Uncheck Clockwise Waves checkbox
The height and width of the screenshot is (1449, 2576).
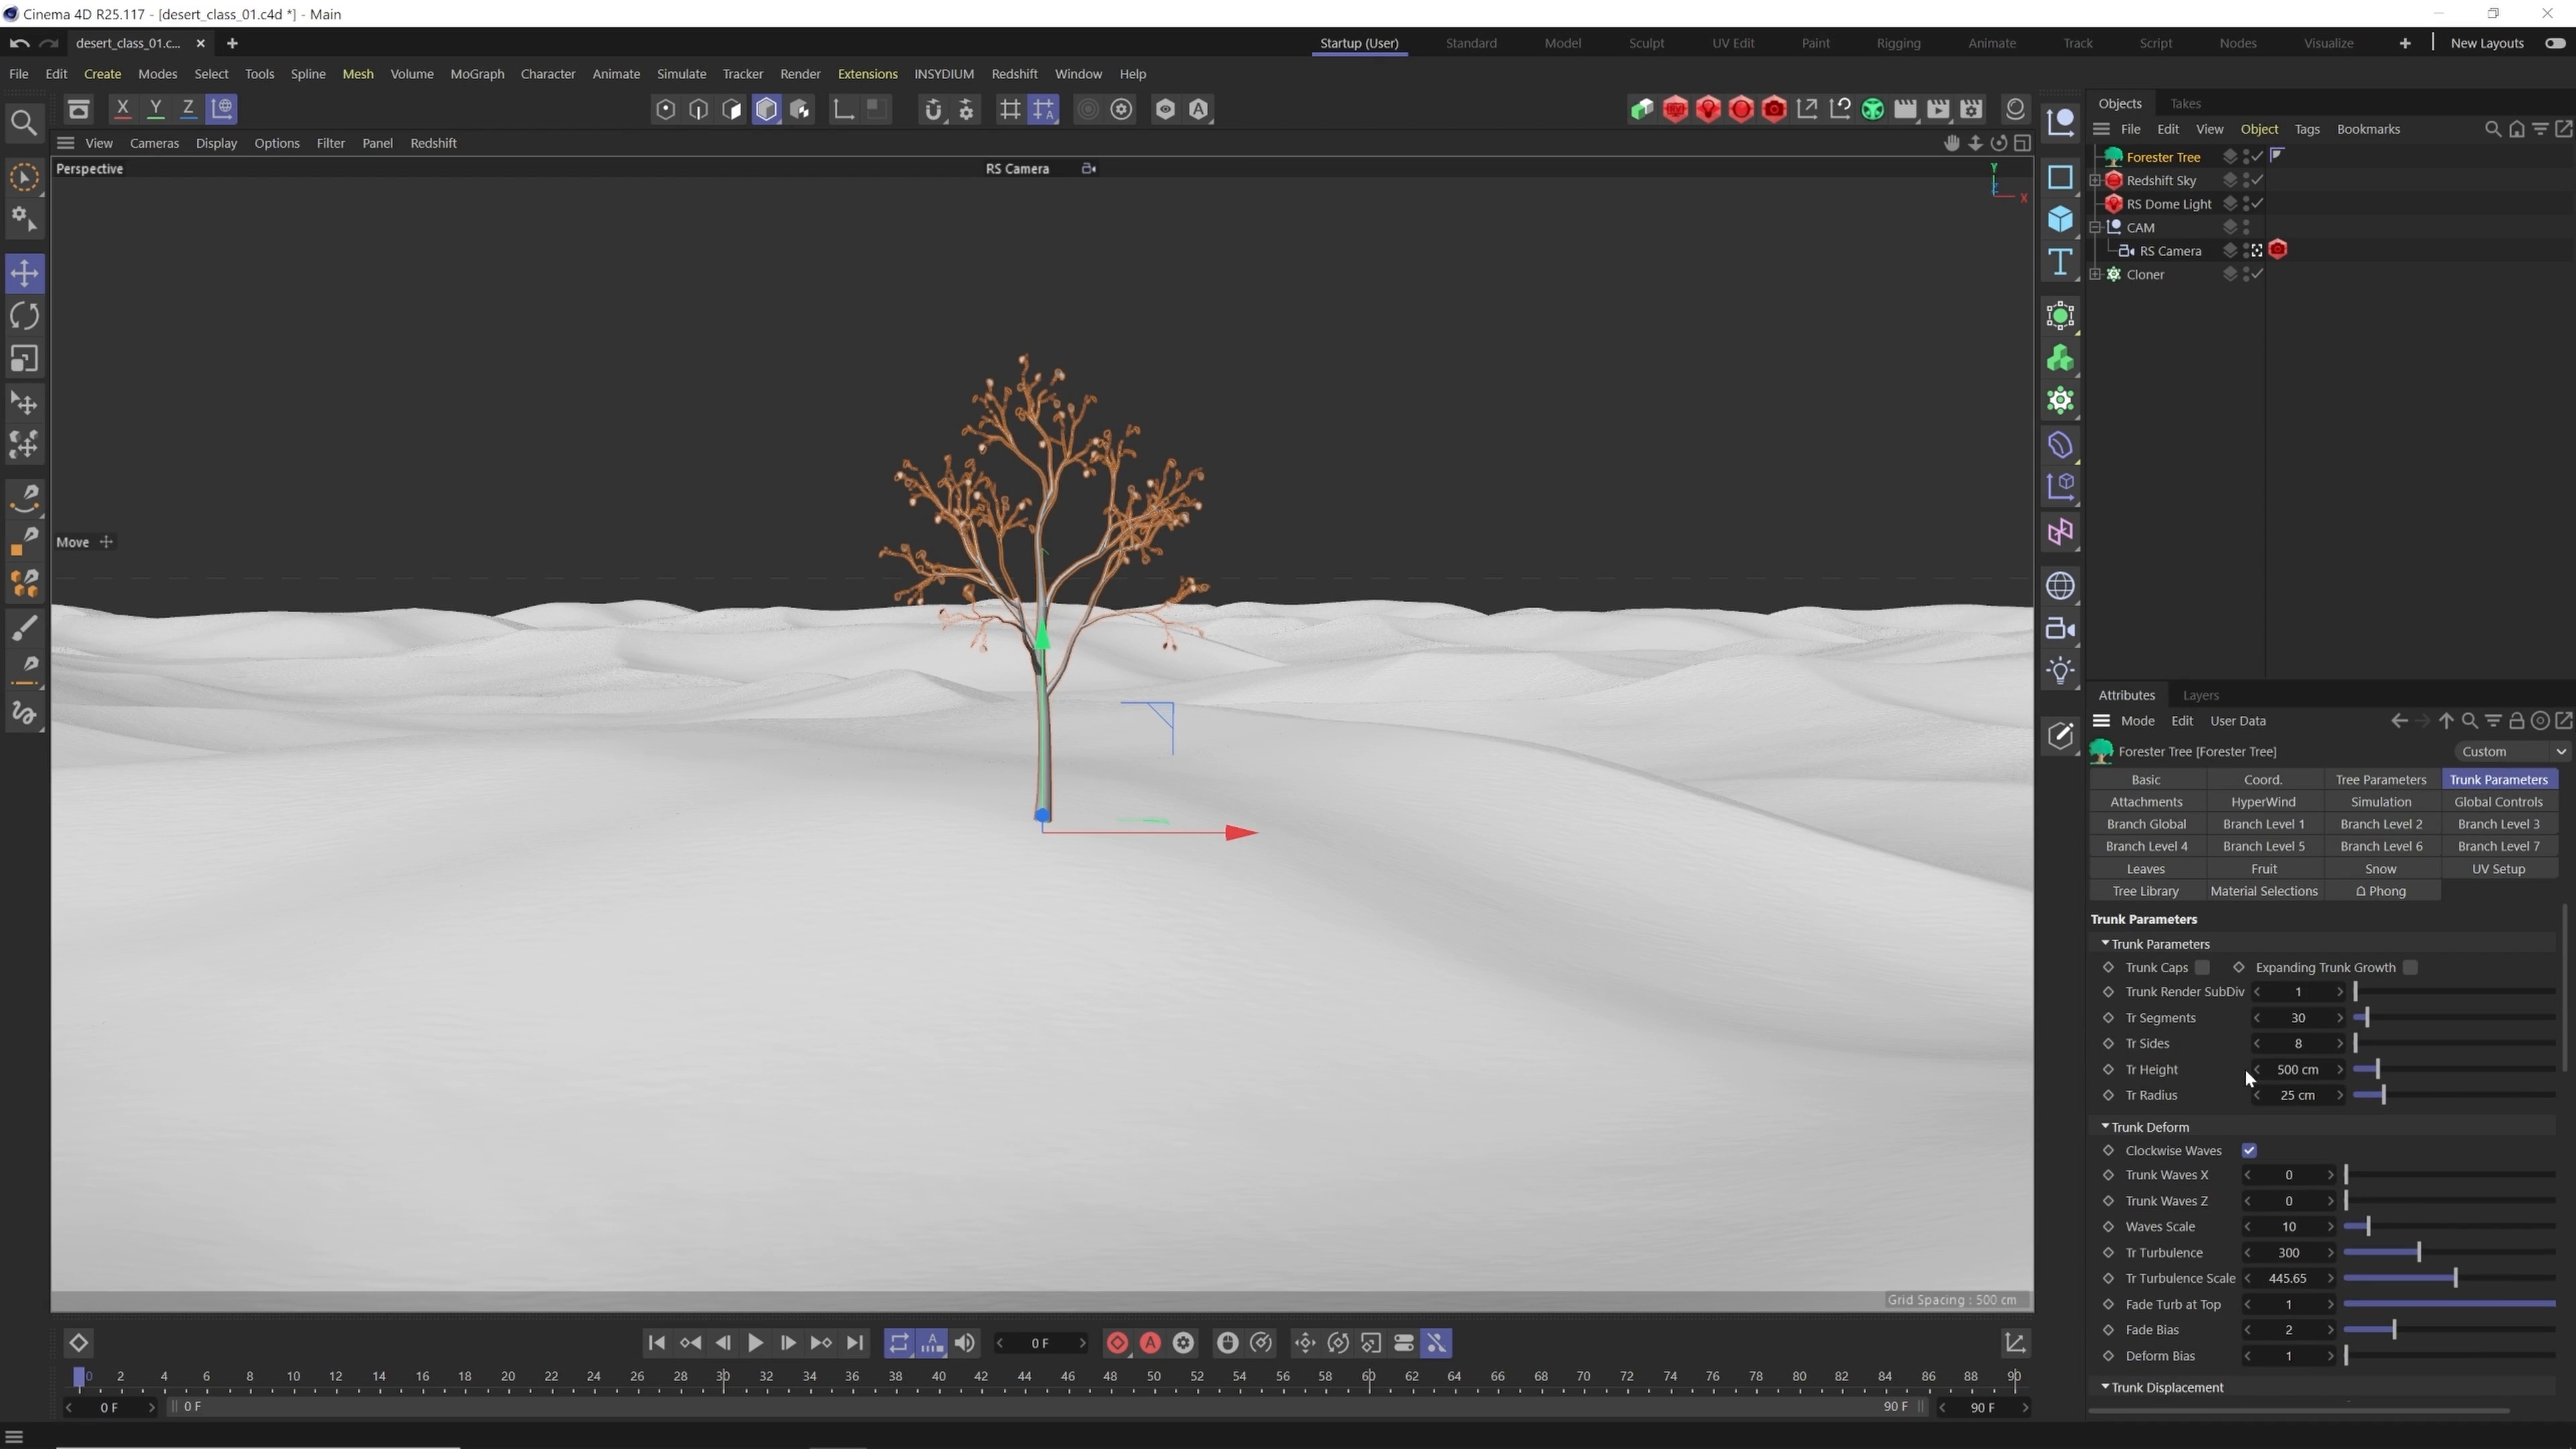2249,1150
